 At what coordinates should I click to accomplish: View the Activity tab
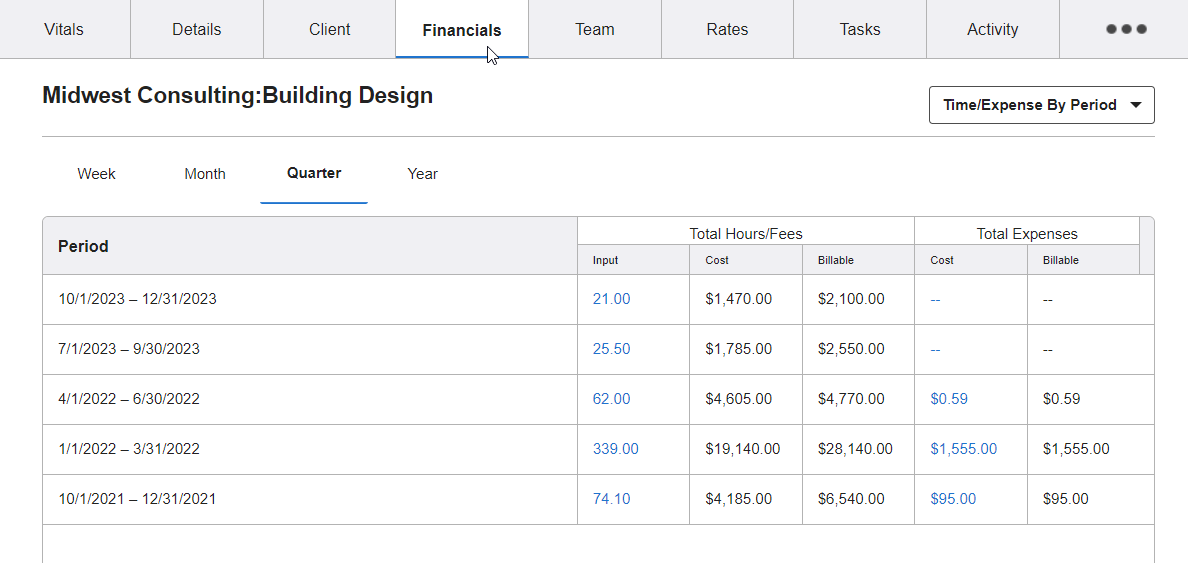(992, 29)
